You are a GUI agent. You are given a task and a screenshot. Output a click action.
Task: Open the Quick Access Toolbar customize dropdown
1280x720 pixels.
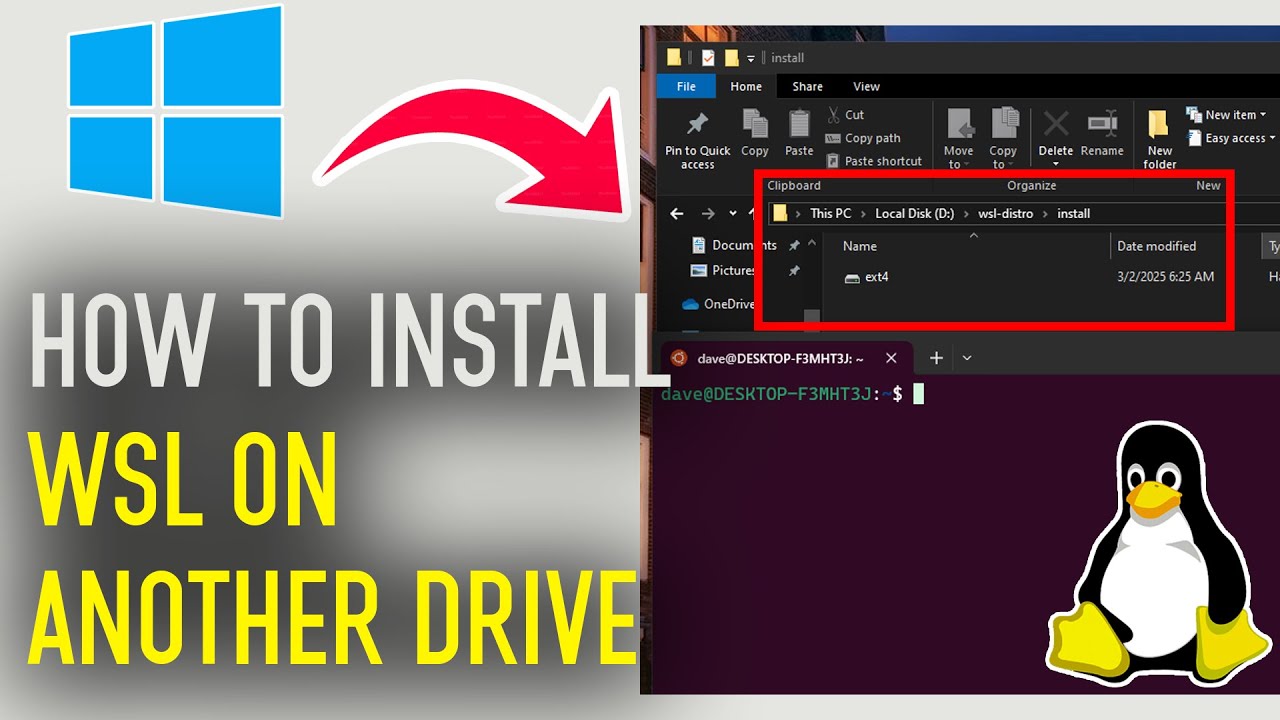(751, 58)
